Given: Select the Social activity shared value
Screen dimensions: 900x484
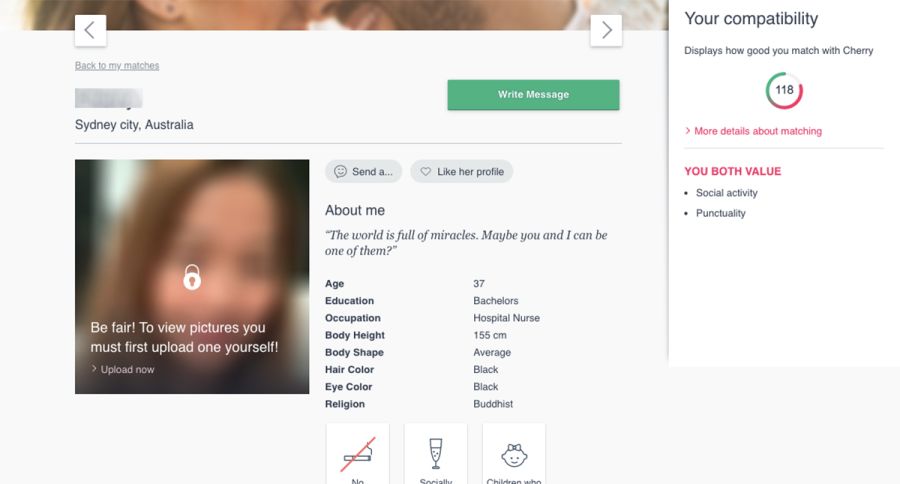Looking at the screenshot, I should (x=727, y=193).
